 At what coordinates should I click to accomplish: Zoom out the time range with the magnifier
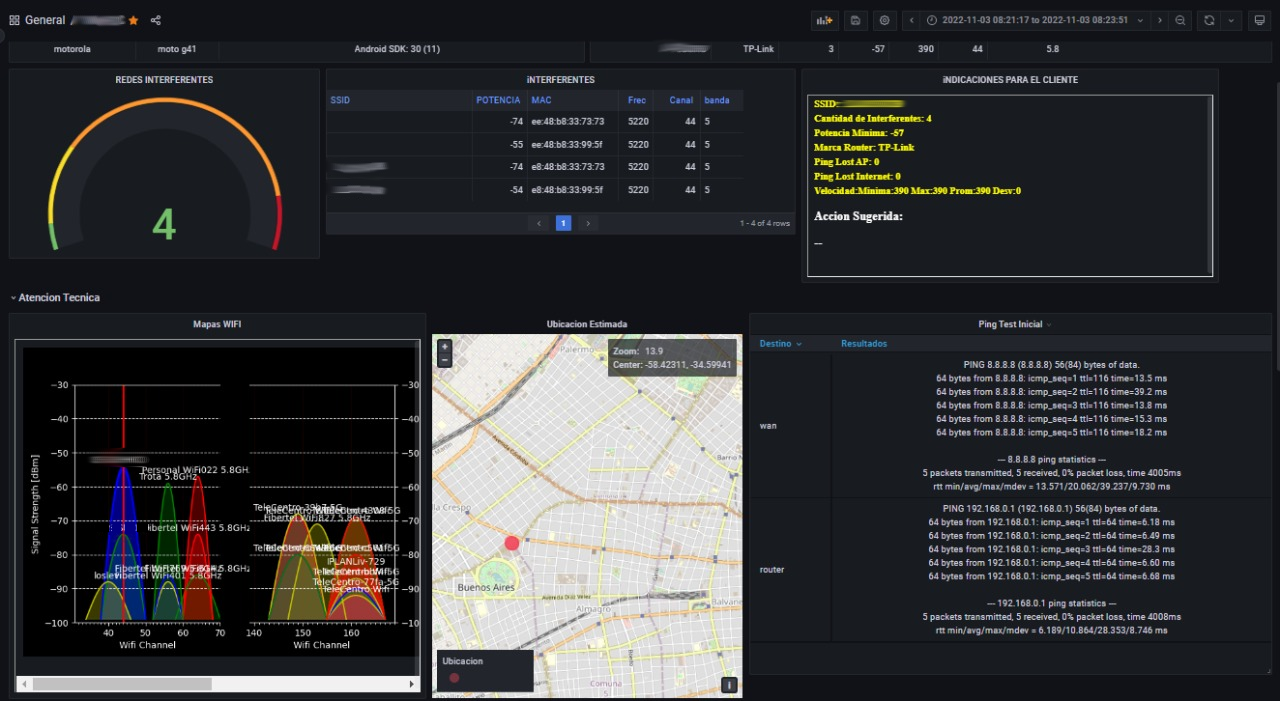tap(1179, 20)
